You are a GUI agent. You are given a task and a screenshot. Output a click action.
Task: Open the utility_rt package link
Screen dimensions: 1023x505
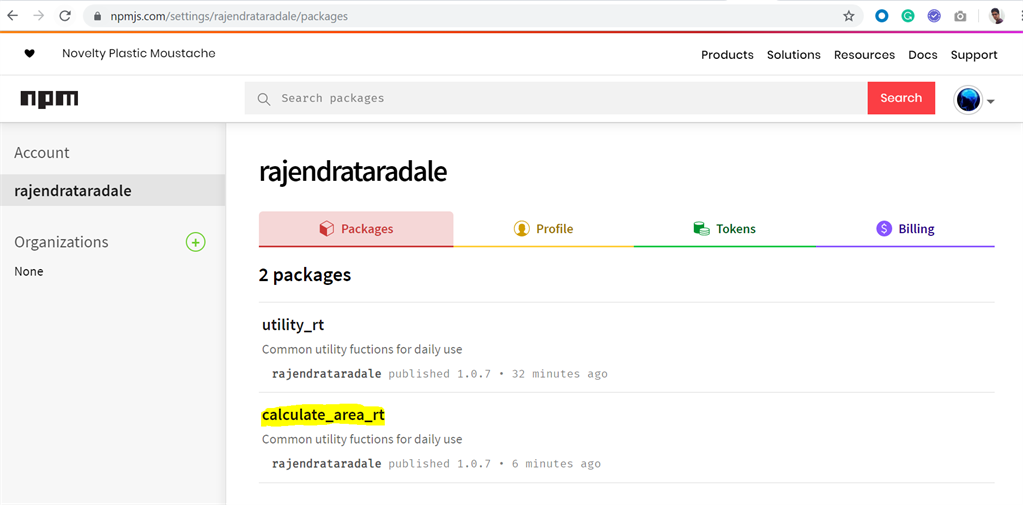(x=293, y=325)
